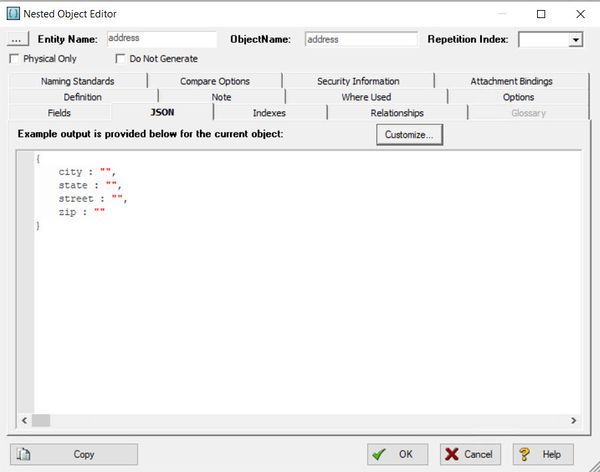600x472 pixels.
Task: Click the Cancel button label
Action: click(x=478, y=454)
